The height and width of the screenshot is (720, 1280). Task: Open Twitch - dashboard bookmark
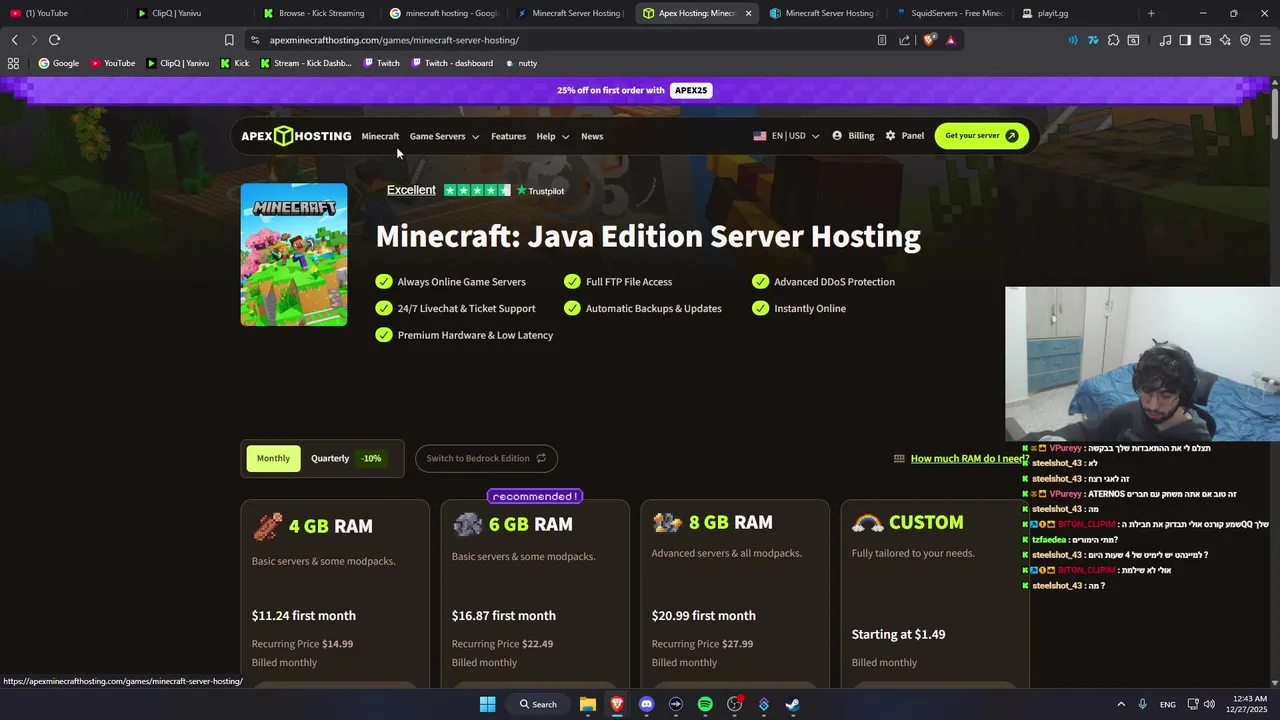[x=451, y=63]
